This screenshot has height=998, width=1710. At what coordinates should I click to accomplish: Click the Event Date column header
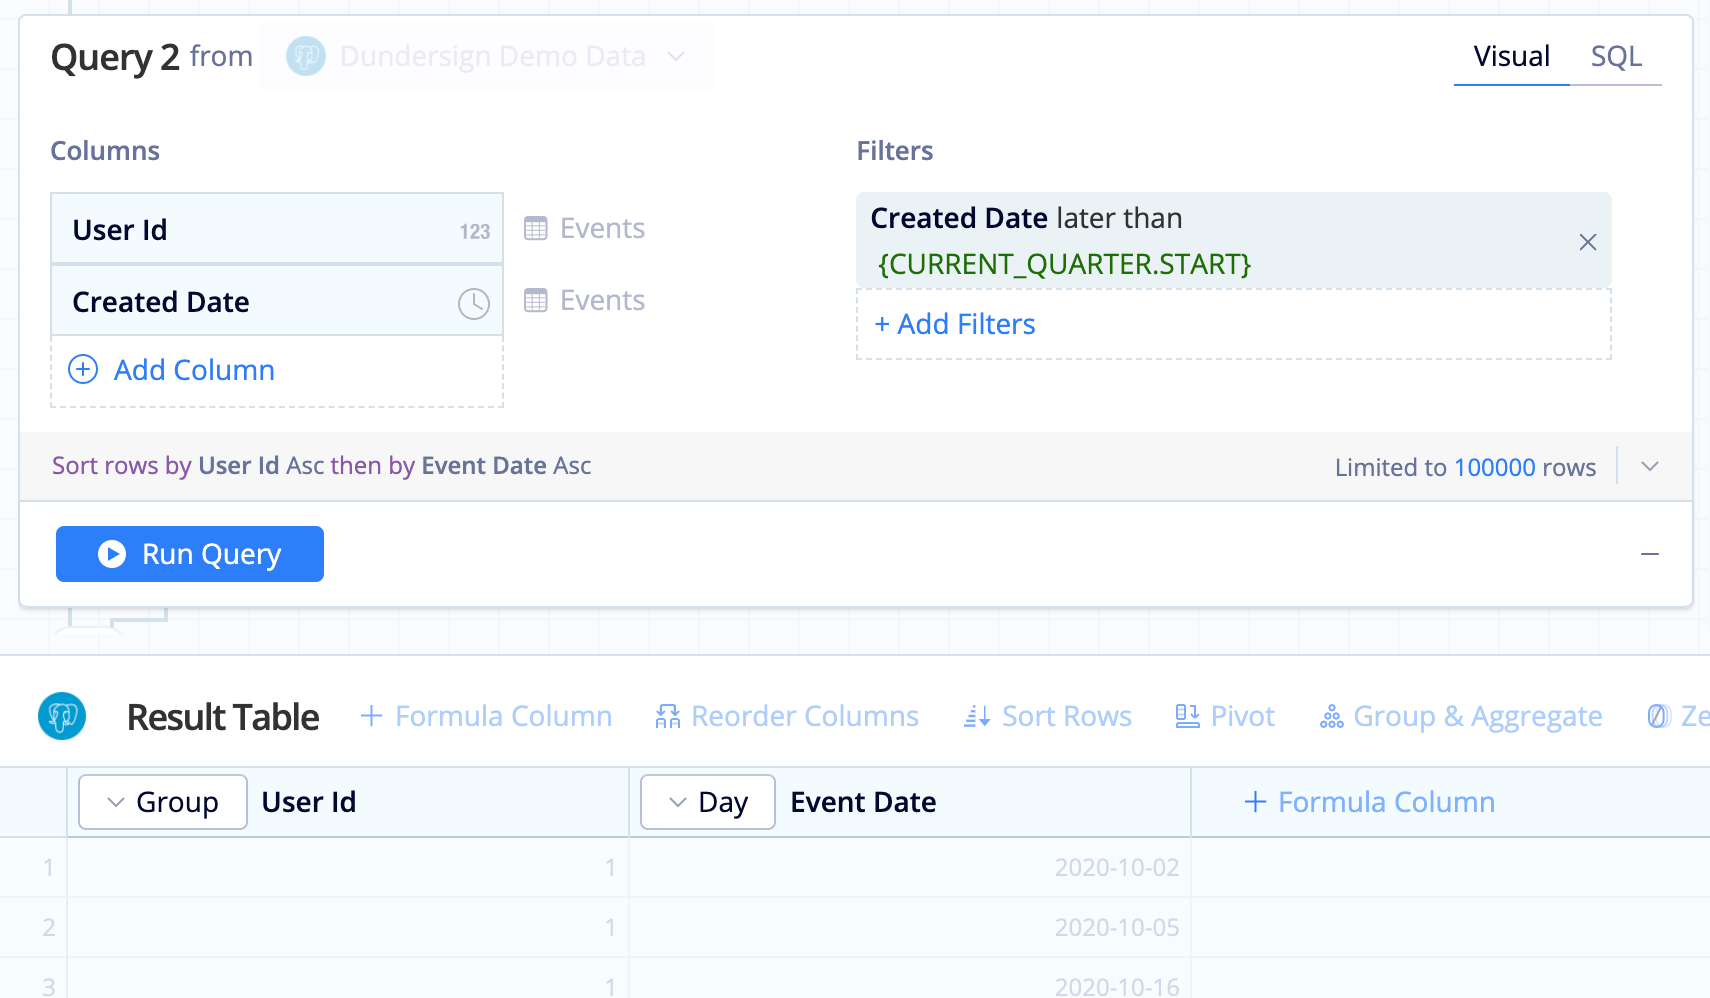tap(863, 802)
